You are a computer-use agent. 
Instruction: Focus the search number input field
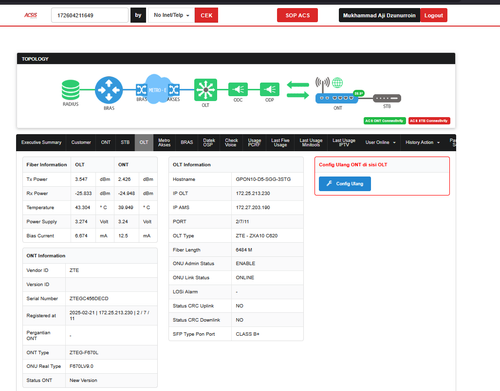(x=90, y=15)
